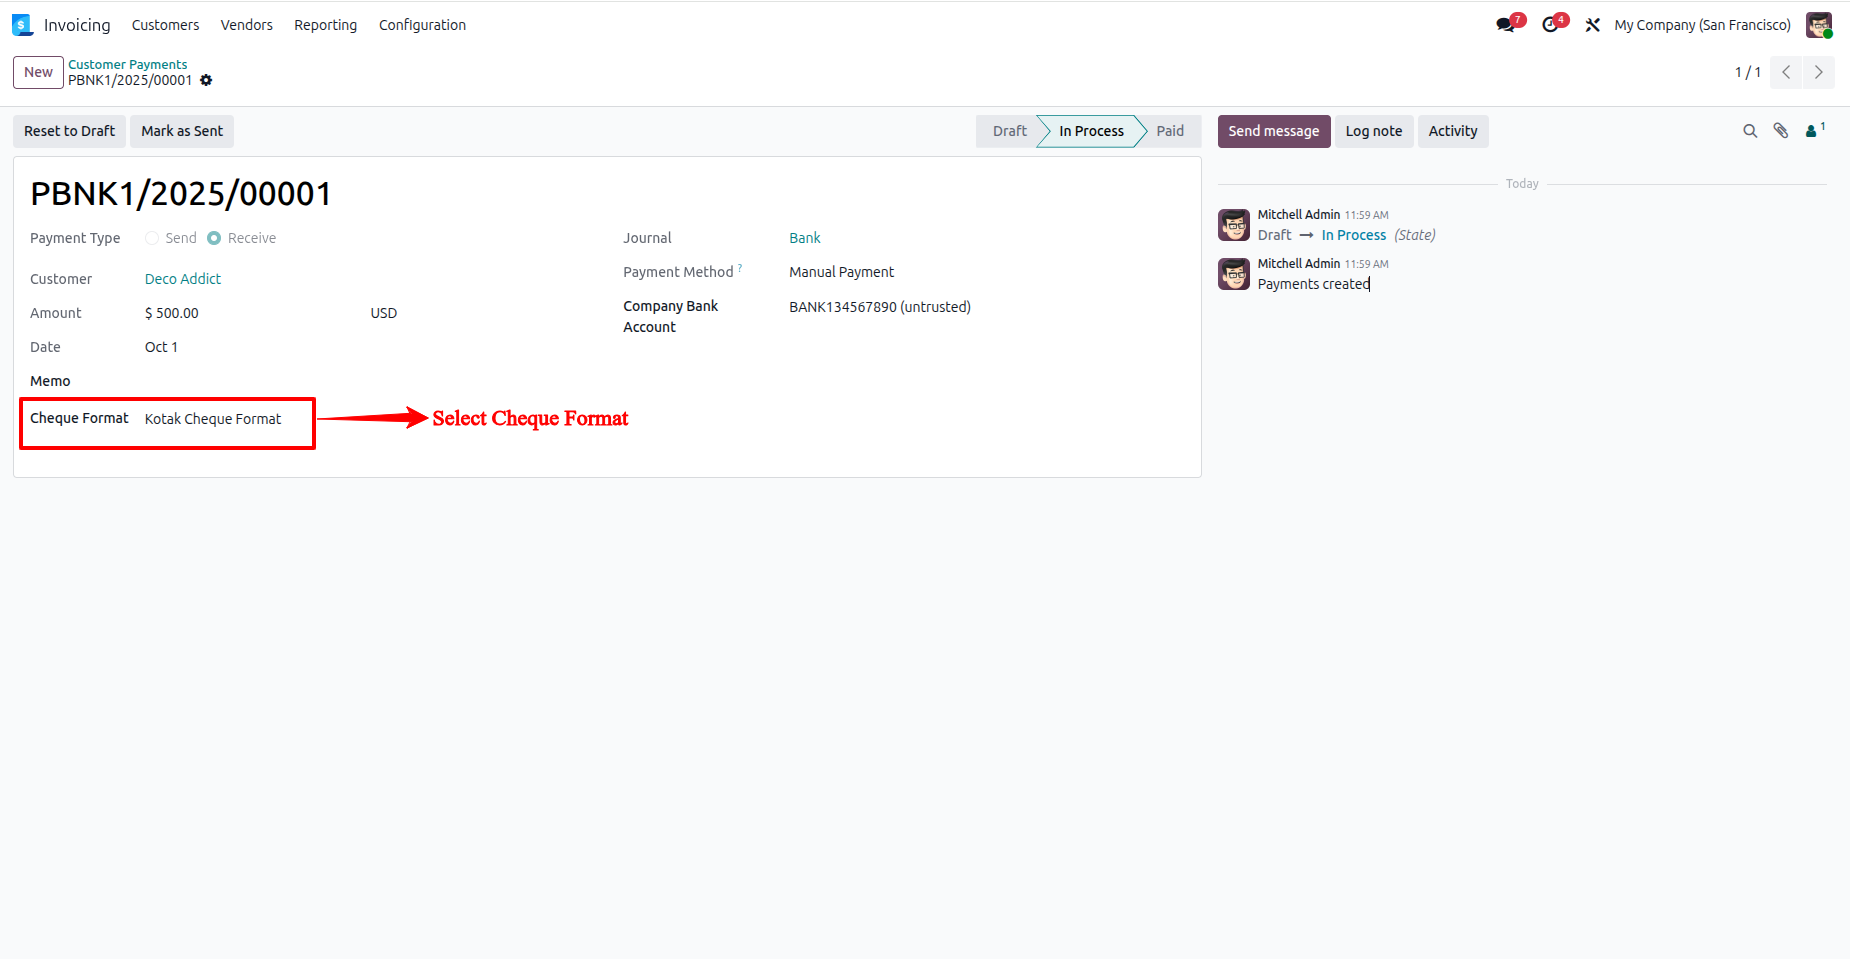
Task: Select the Paid status stage
Action: tap(1170, 131)
